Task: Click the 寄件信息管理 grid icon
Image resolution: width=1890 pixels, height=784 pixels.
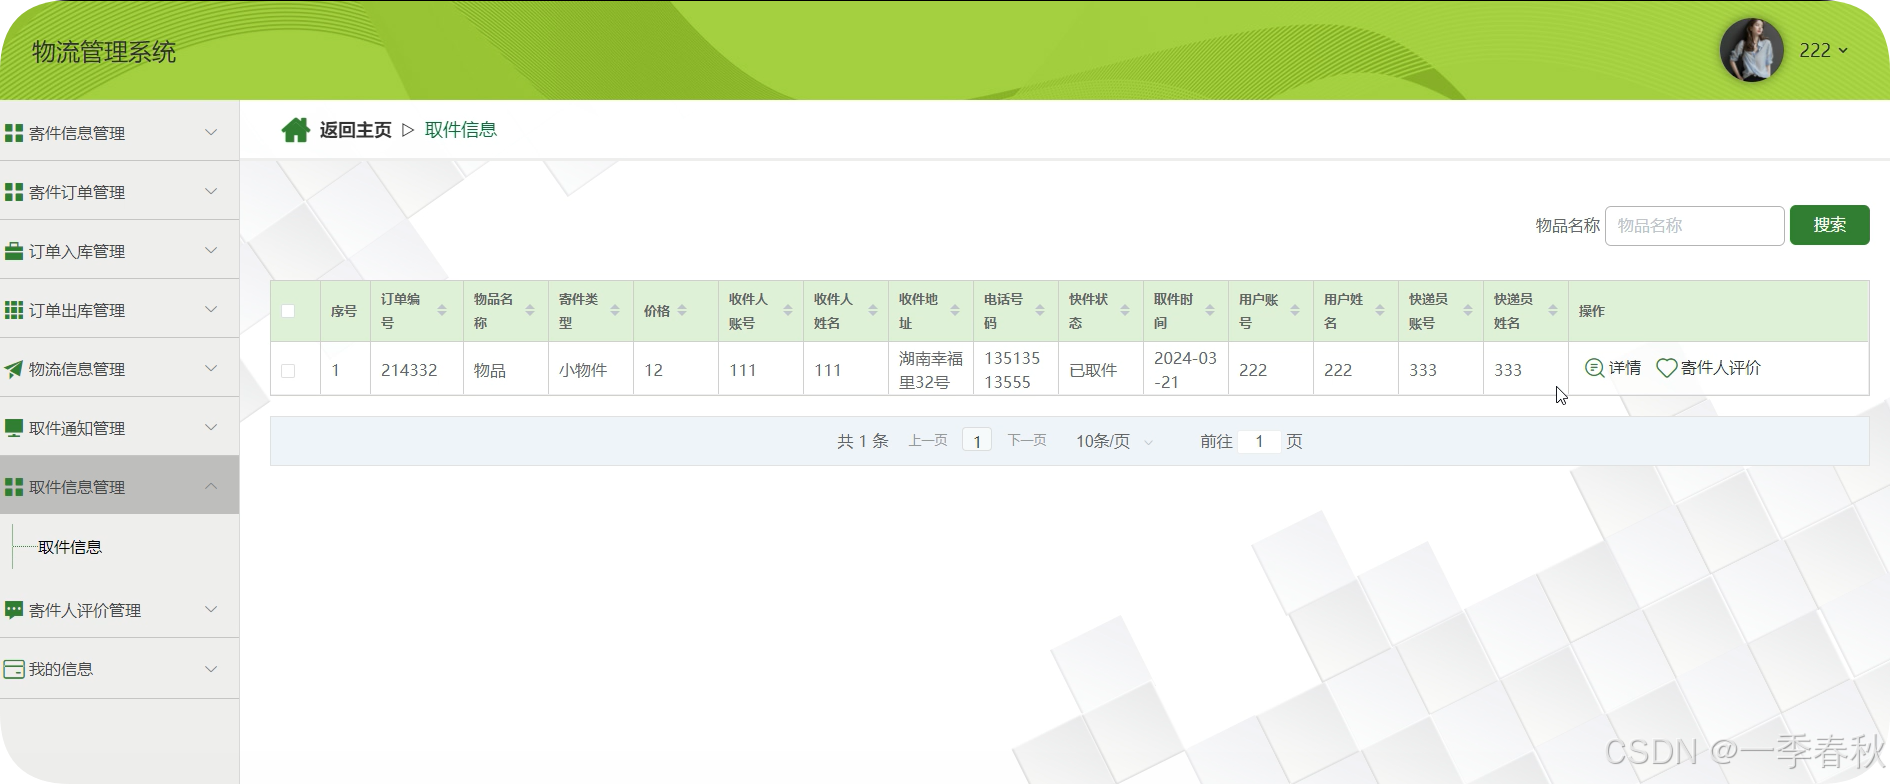Action: (14, 133)
